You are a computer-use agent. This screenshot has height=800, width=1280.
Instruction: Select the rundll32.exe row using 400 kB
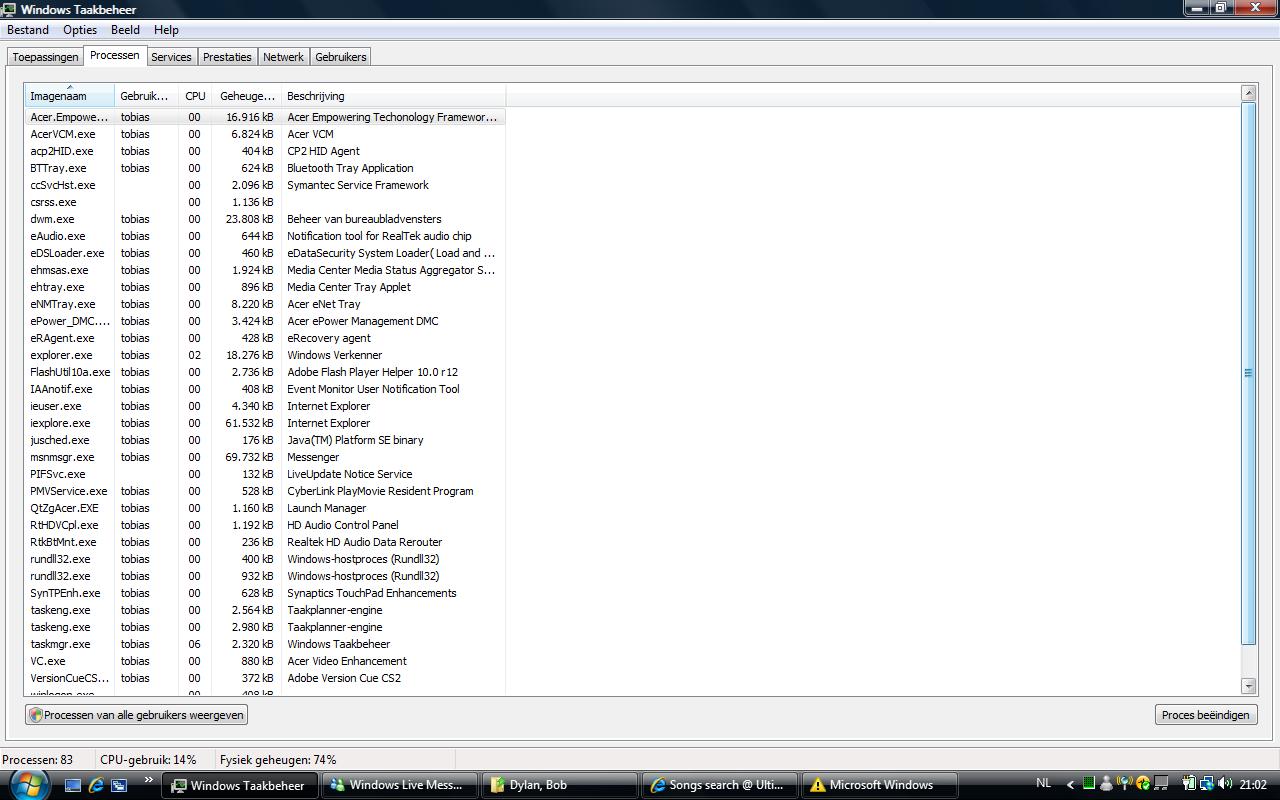[265, 559]
